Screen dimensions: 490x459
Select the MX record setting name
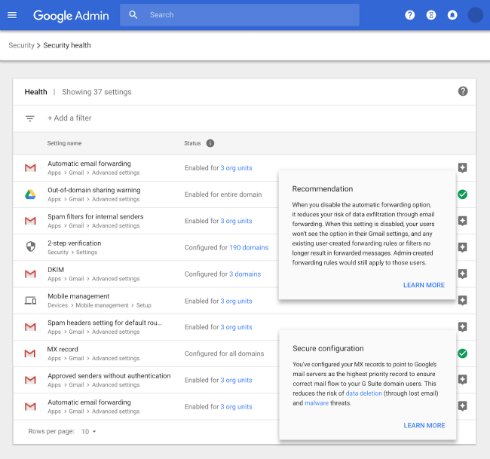[x=63, y=349]
